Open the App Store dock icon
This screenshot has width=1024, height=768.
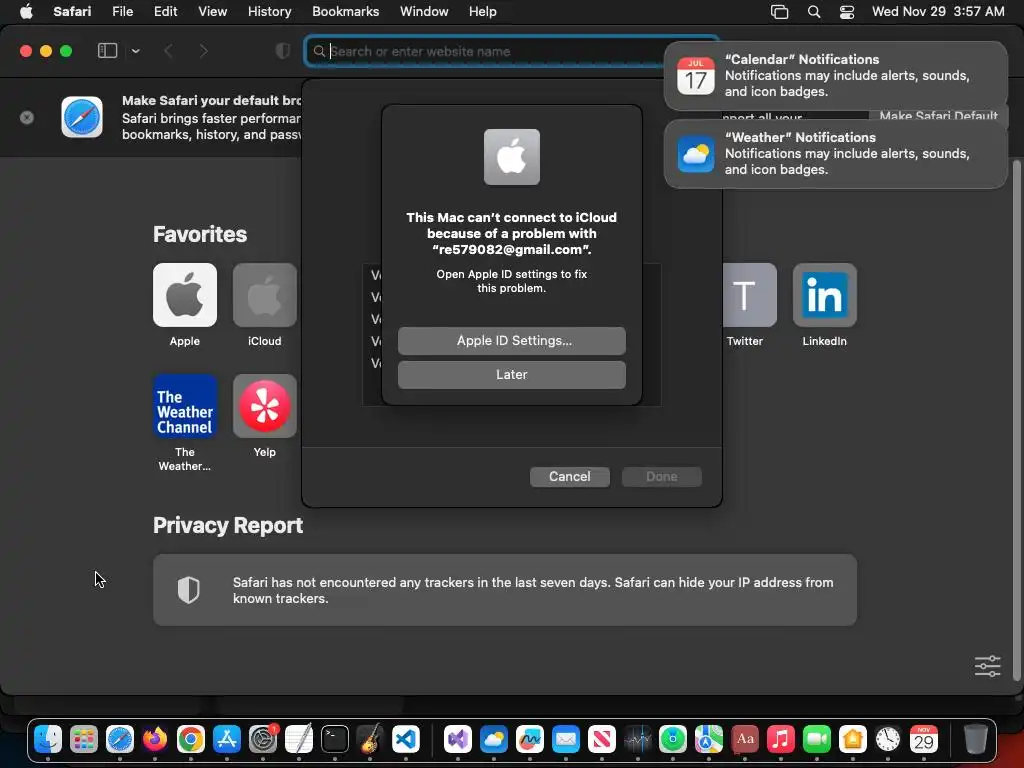point(227,739)
